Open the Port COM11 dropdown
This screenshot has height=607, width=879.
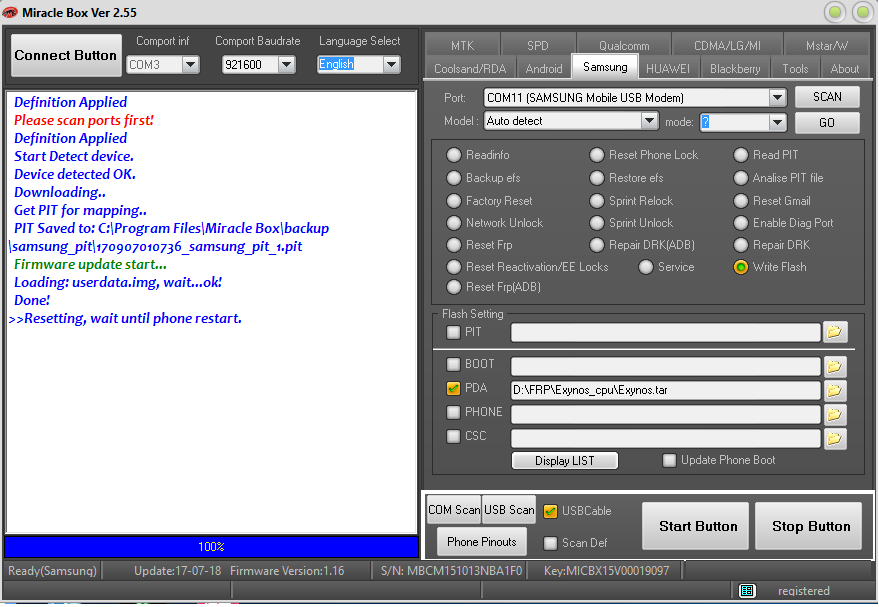tap(777, 98)
